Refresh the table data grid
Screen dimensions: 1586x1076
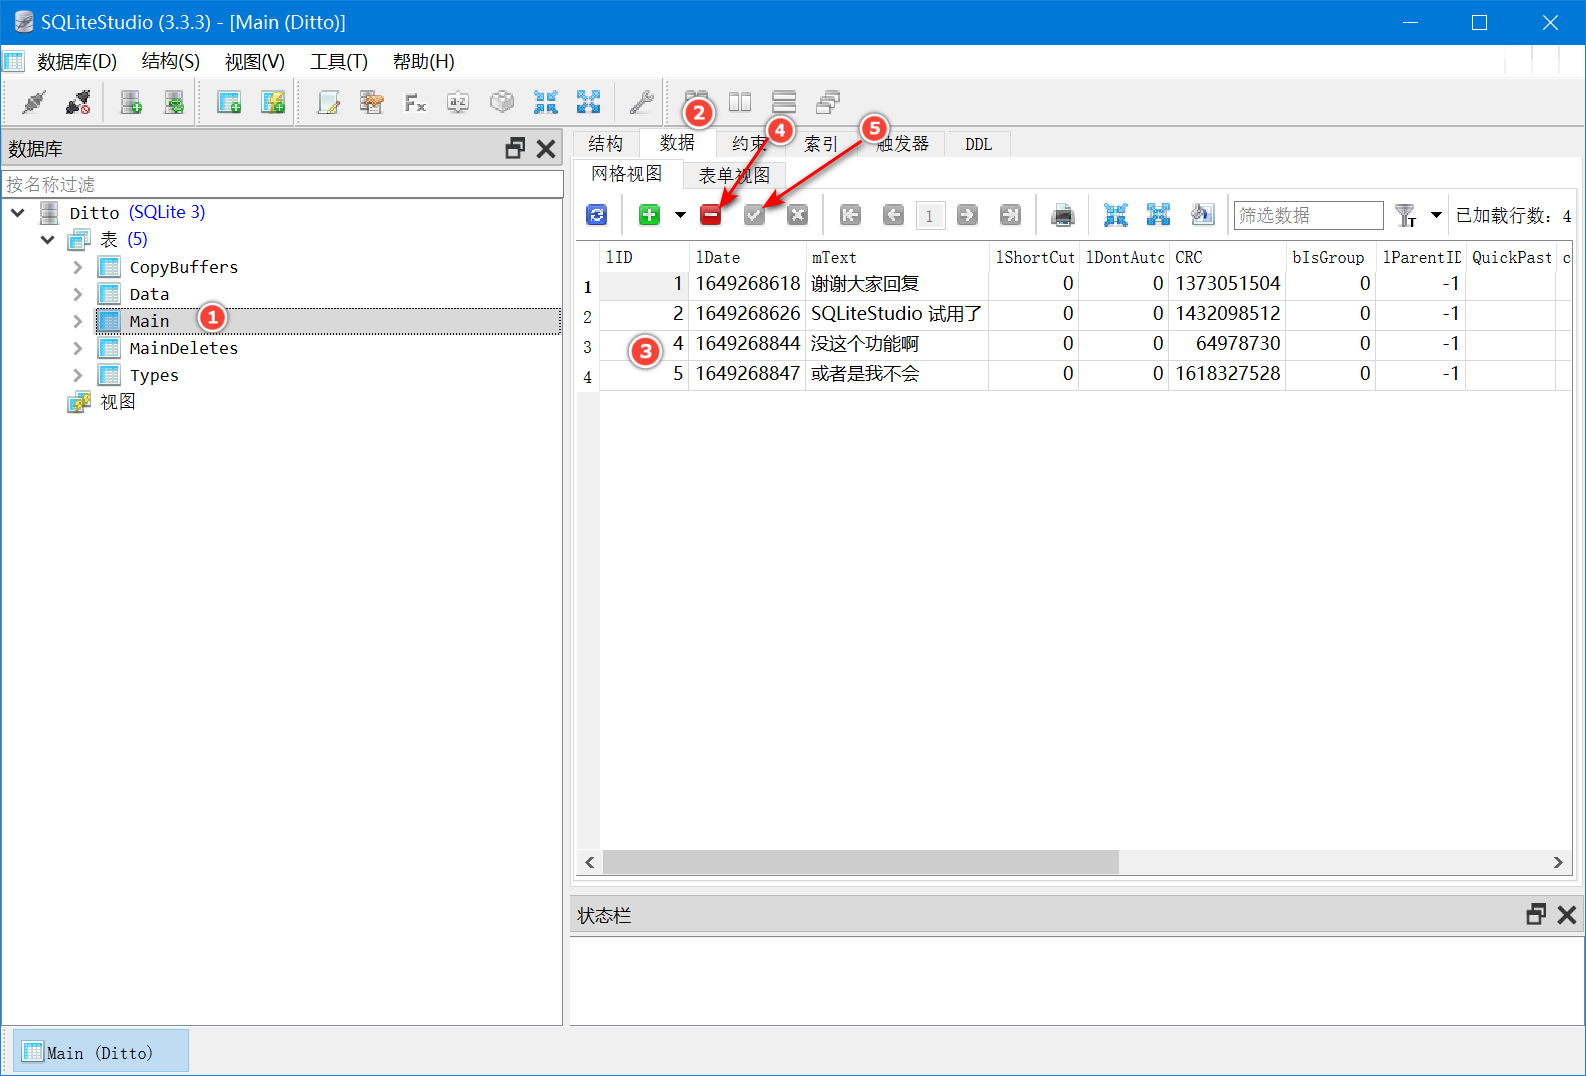coord(597,215)
